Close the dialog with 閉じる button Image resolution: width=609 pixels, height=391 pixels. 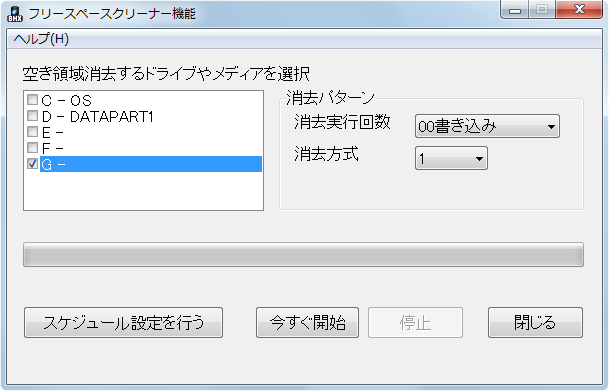(535, 322)
